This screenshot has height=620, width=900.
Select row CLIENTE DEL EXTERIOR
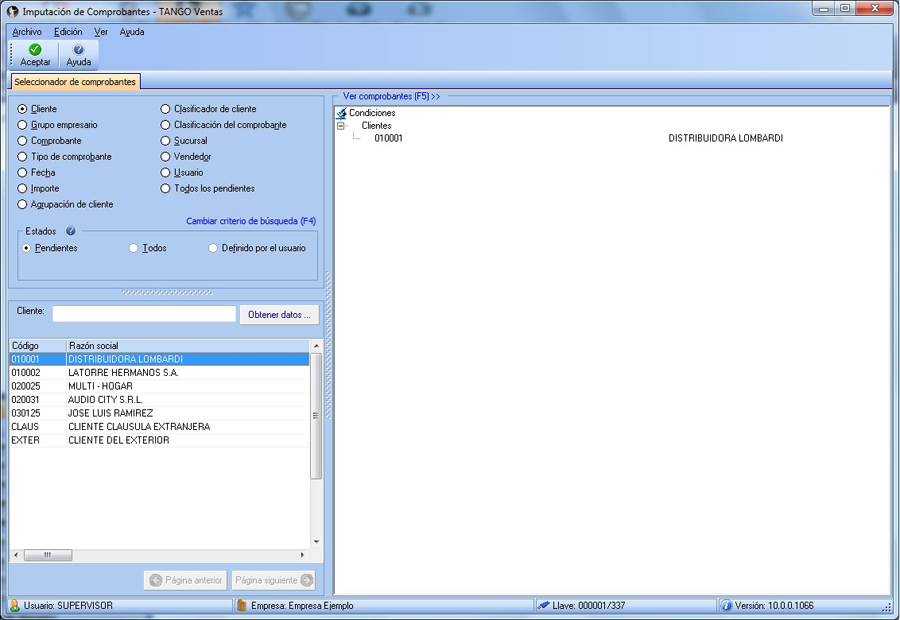click(x=160, y=440)
